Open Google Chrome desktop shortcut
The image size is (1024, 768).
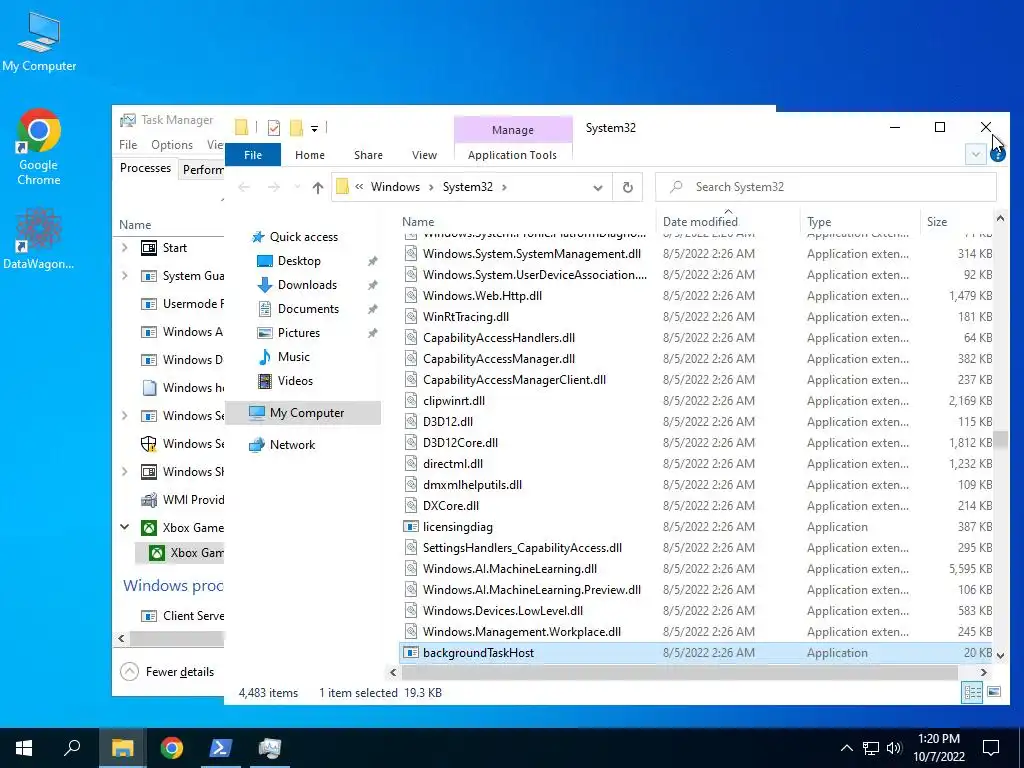point(39,148)
